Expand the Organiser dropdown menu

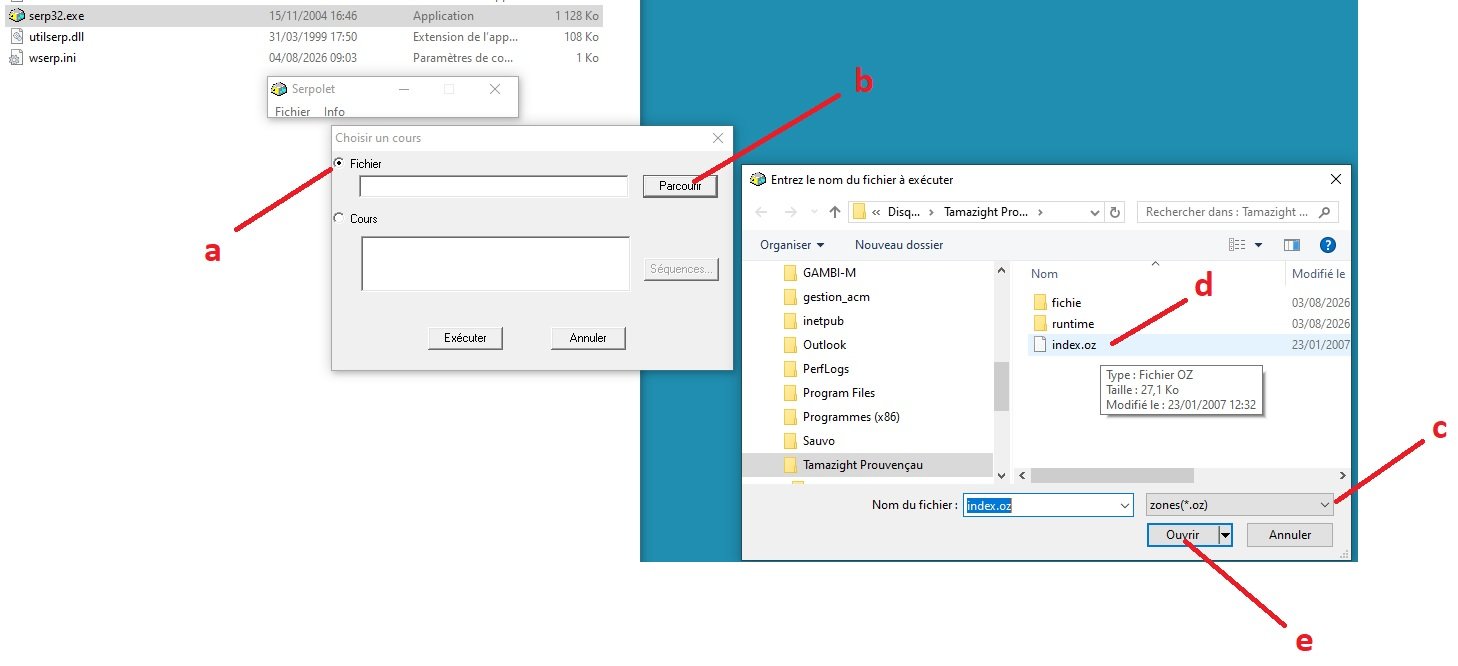pyautogui.click(x=792, y=245)
